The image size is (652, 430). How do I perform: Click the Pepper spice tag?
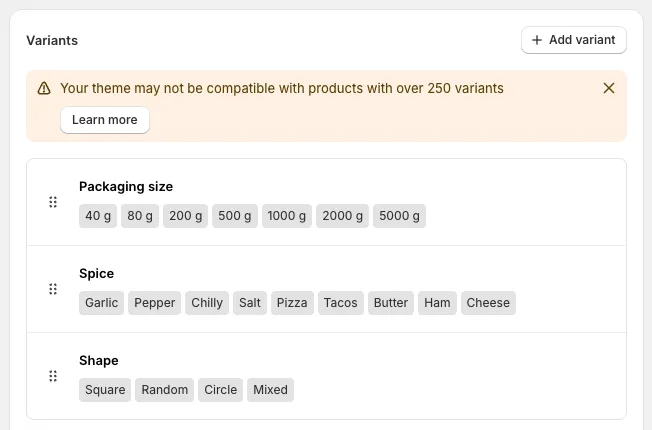pos(154,303)
